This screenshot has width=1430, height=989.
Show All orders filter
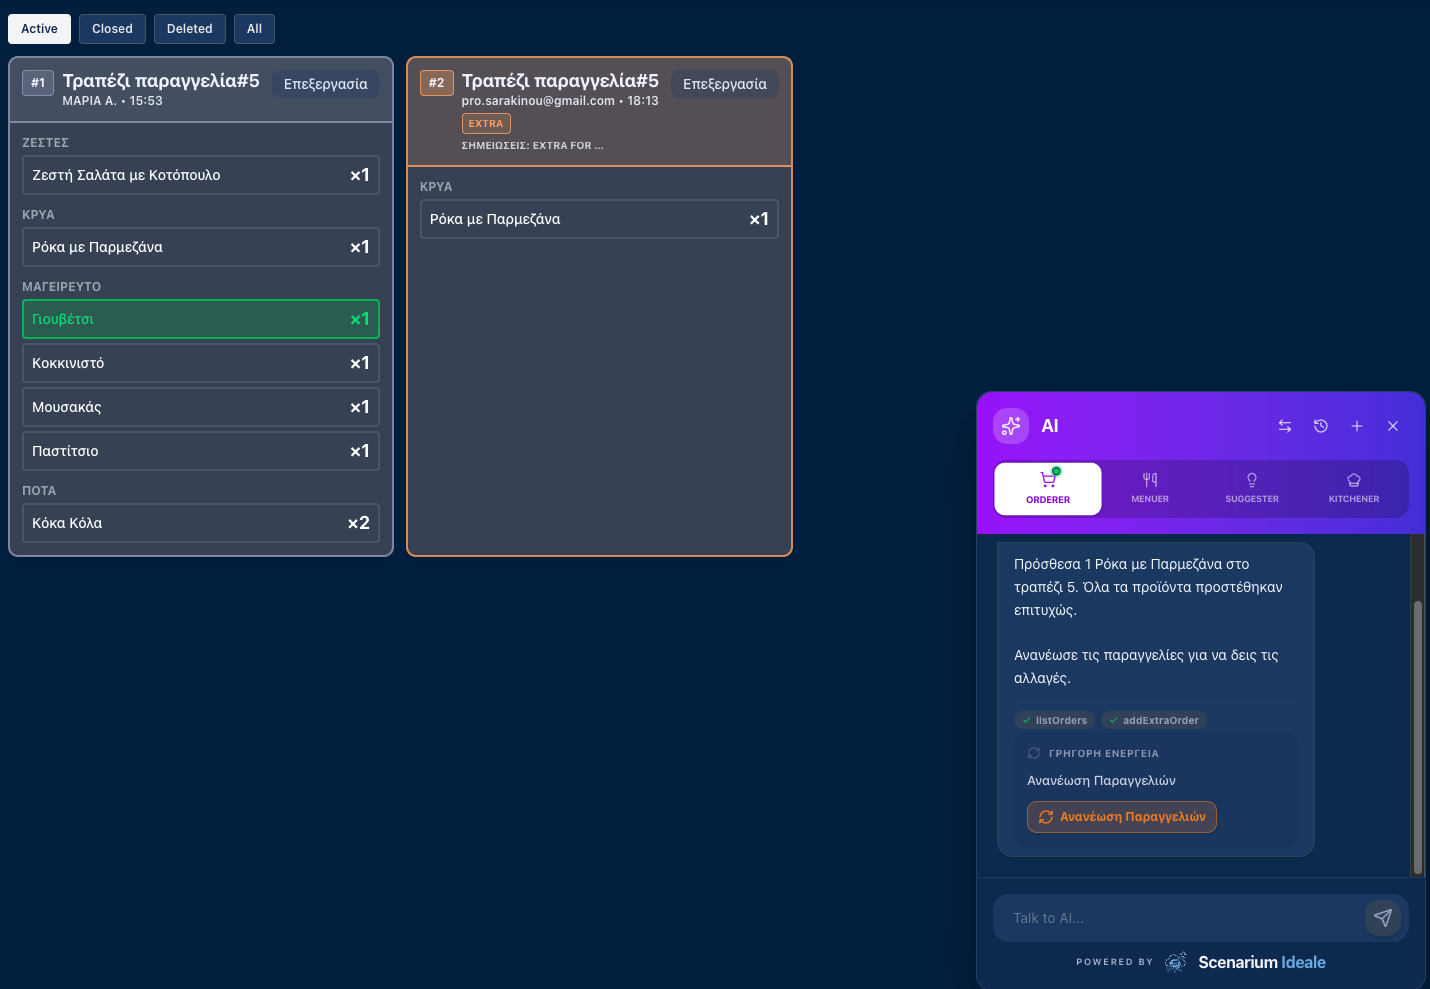click(255, 29)
